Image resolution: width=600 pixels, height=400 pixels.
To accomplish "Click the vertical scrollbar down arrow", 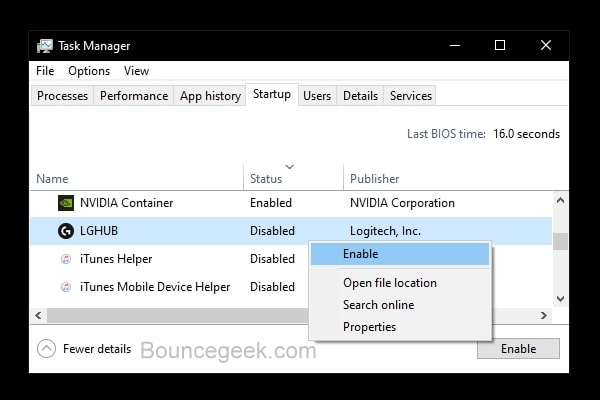I will click(560, 299).
